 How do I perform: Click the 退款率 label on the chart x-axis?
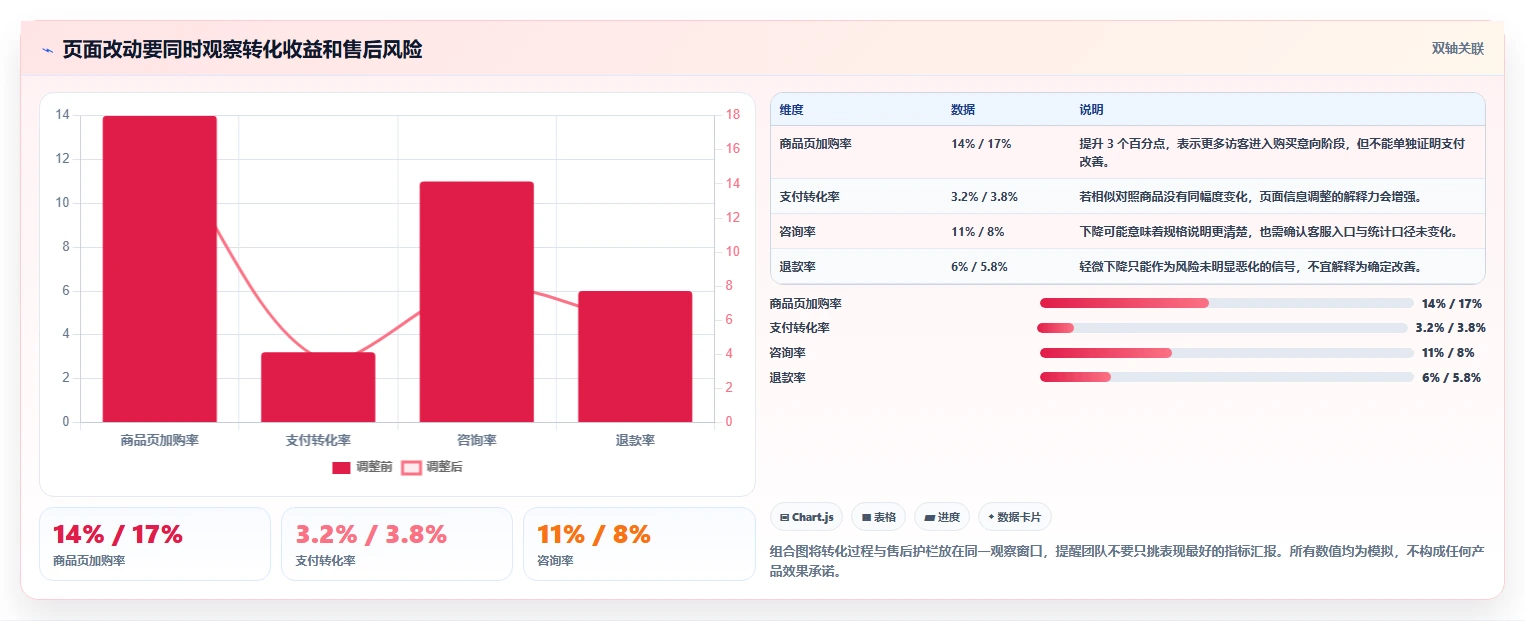(635, 440)
